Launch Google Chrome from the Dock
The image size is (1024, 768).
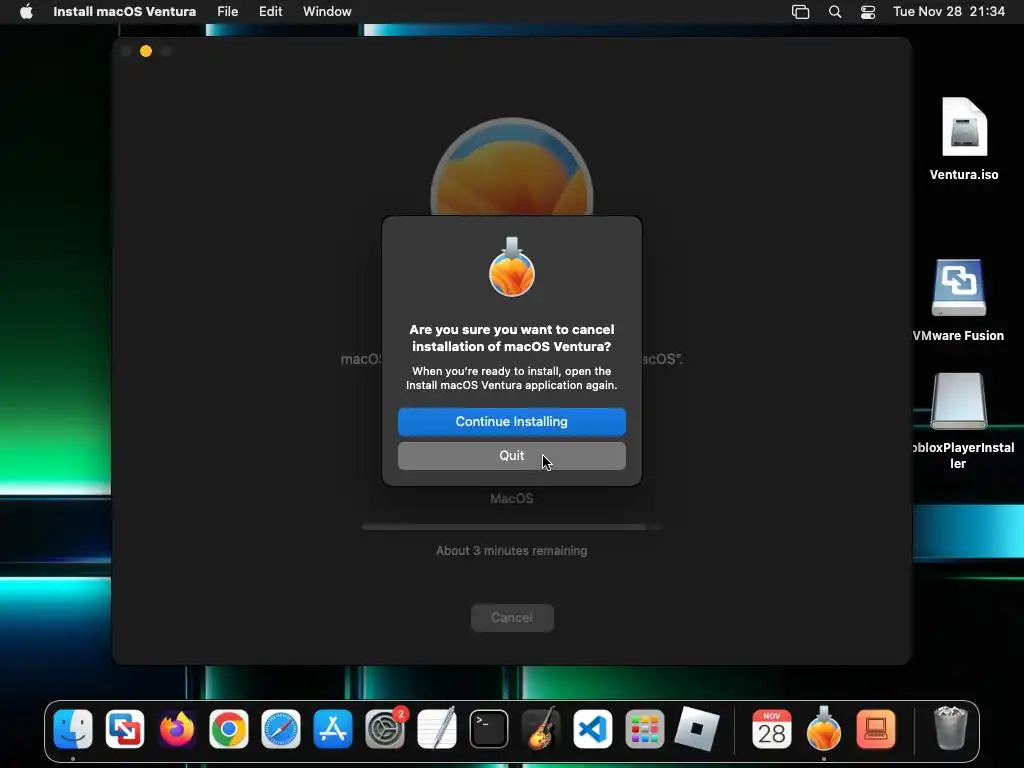pos(229,729)
